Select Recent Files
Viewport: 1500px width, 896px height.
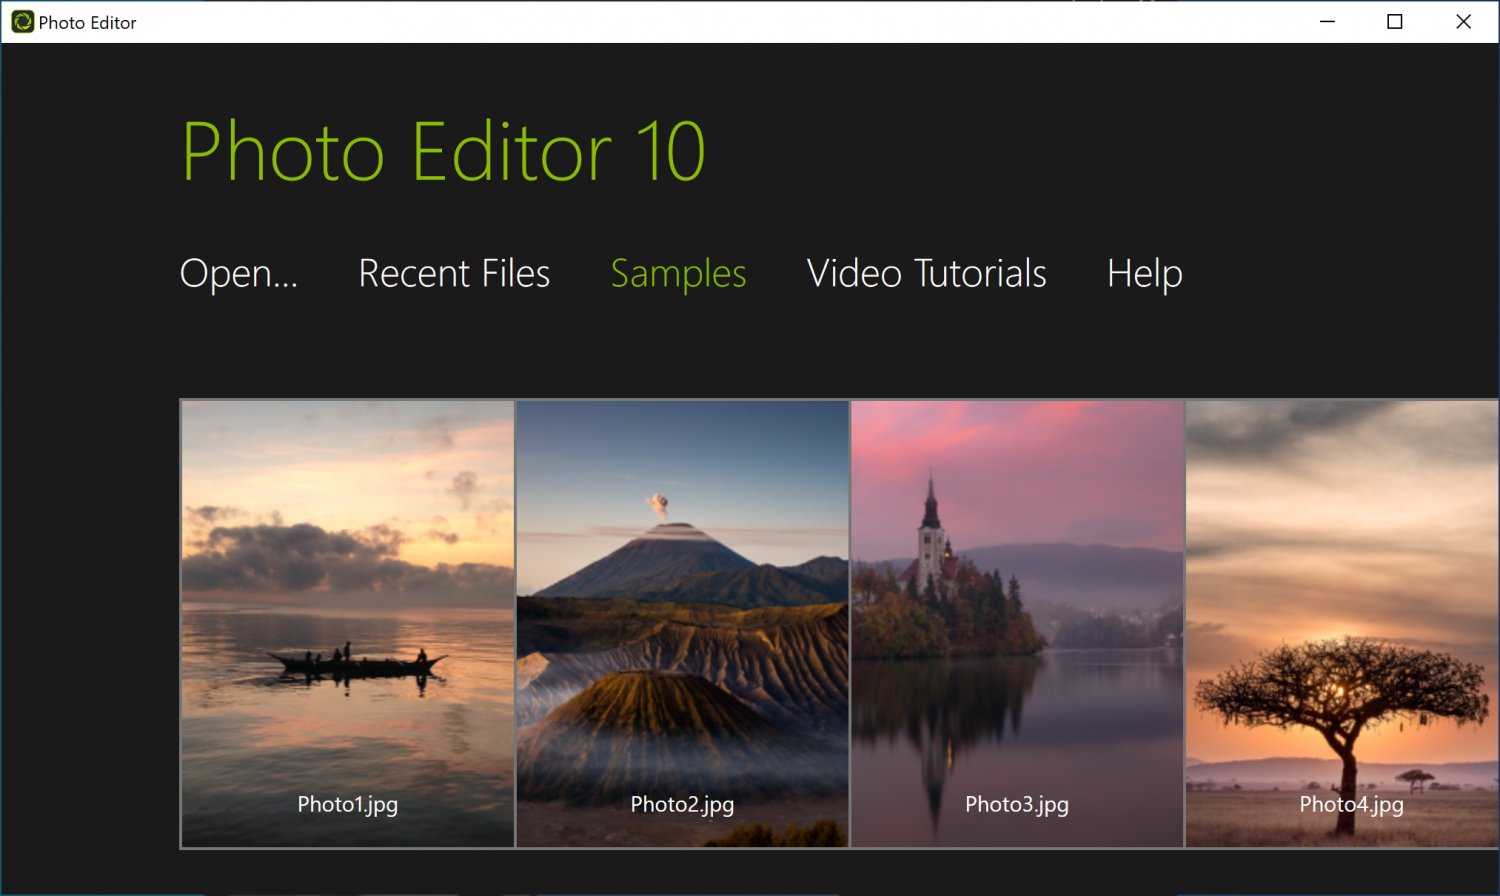[x=454, y=273]
